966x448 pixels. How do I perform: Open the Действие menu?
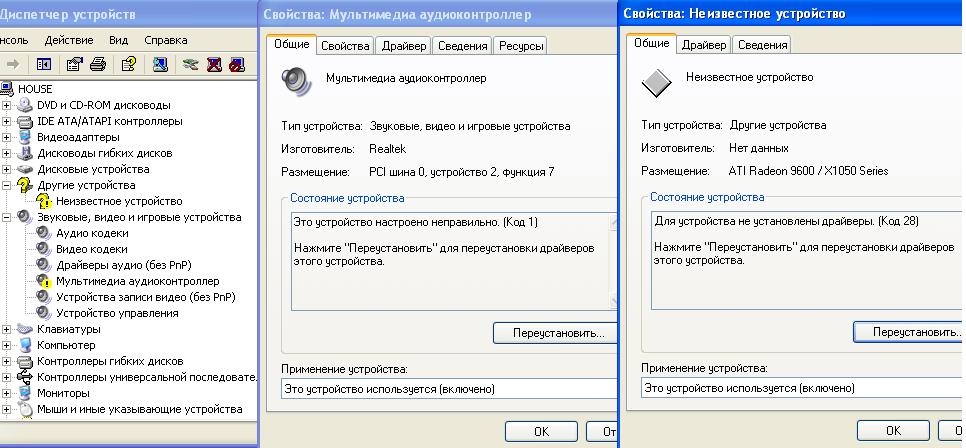click(69, 40)
